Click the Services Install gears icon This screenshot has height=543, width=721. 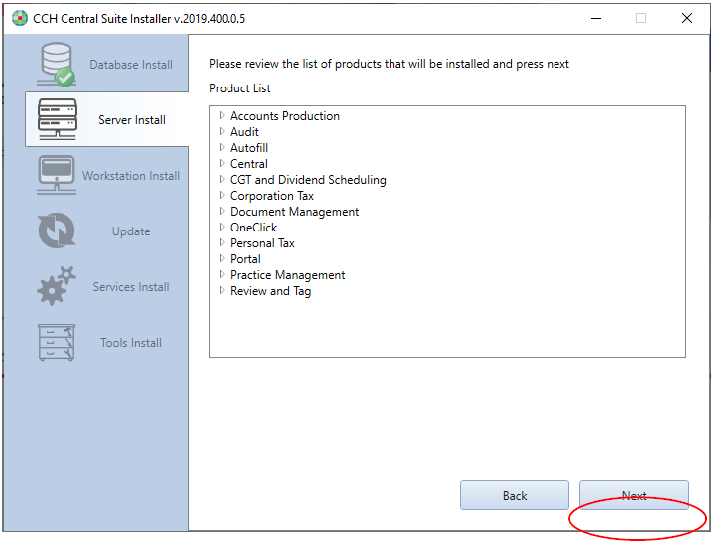coord(56,286)
